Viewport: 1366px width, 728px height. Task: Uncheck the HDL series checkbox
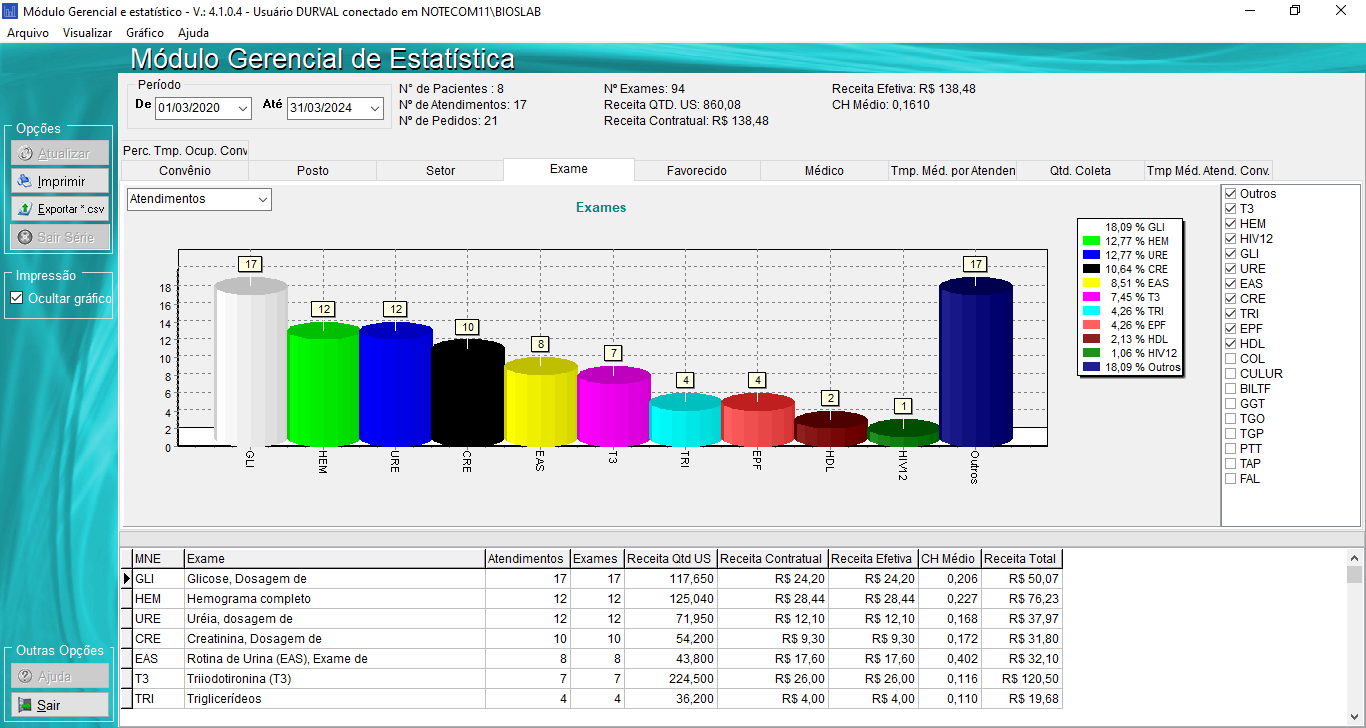coord(1230,344)
